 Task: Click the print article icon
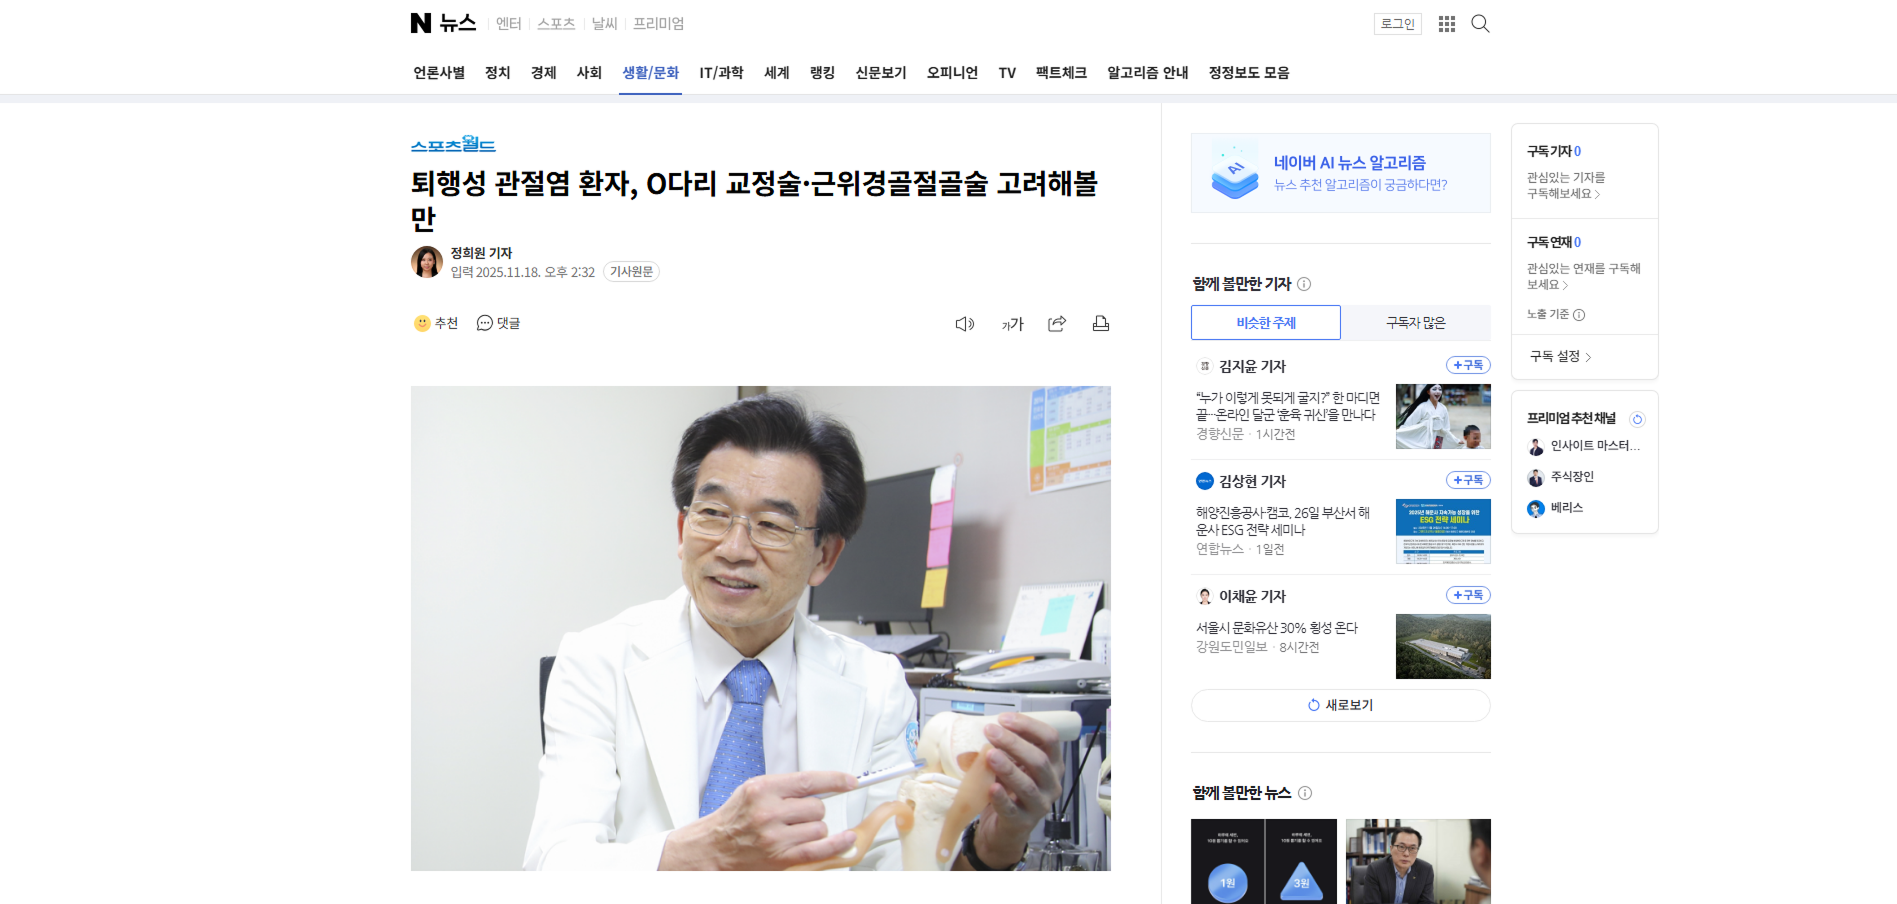coord(1100,324)
